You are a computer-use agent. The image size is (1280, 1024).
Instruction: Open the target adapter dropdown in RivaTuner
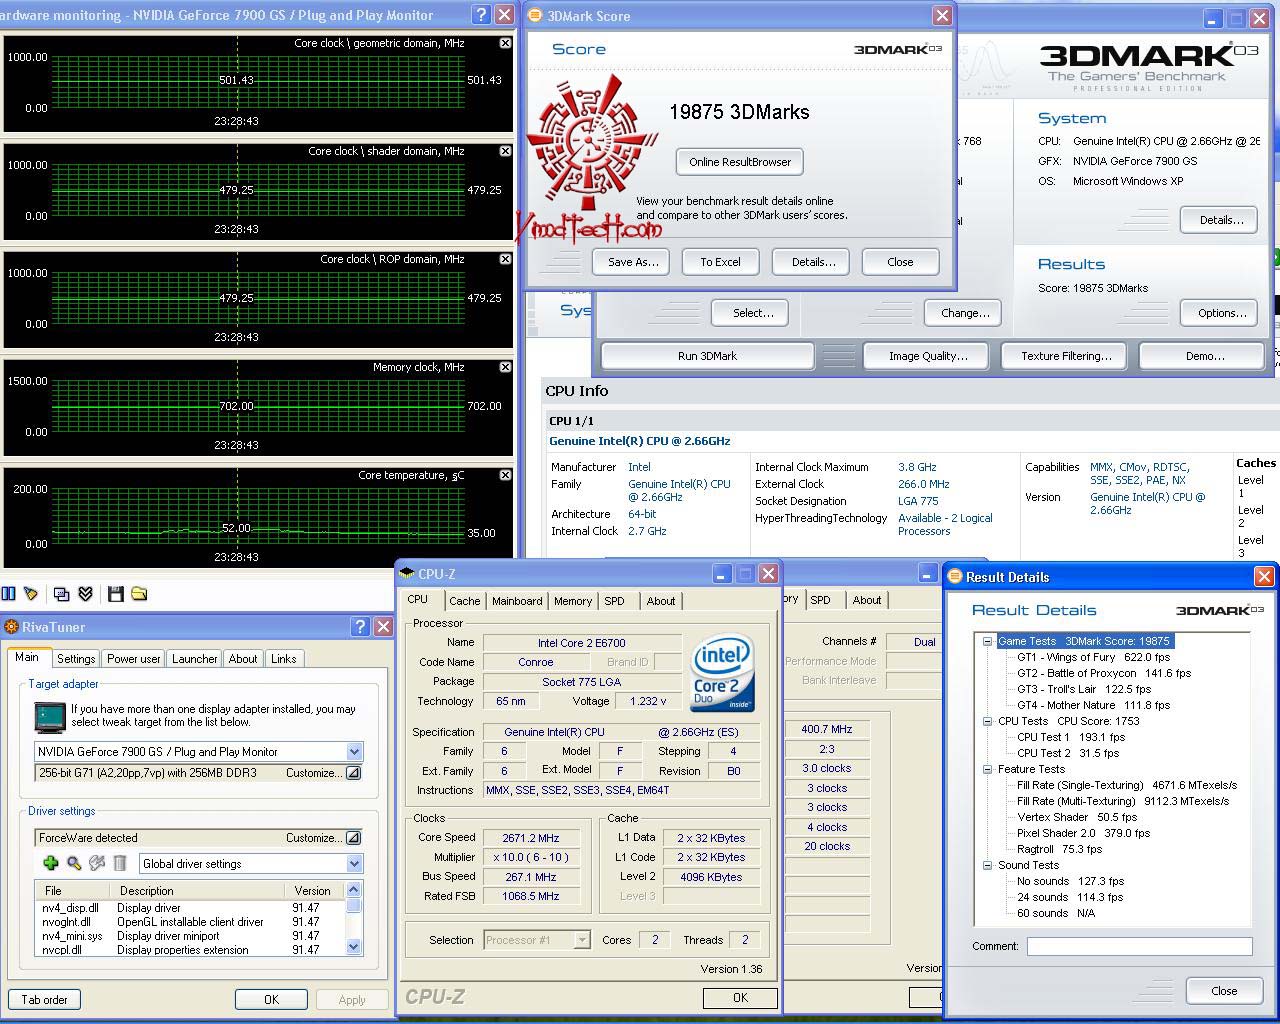click(354, 752)
